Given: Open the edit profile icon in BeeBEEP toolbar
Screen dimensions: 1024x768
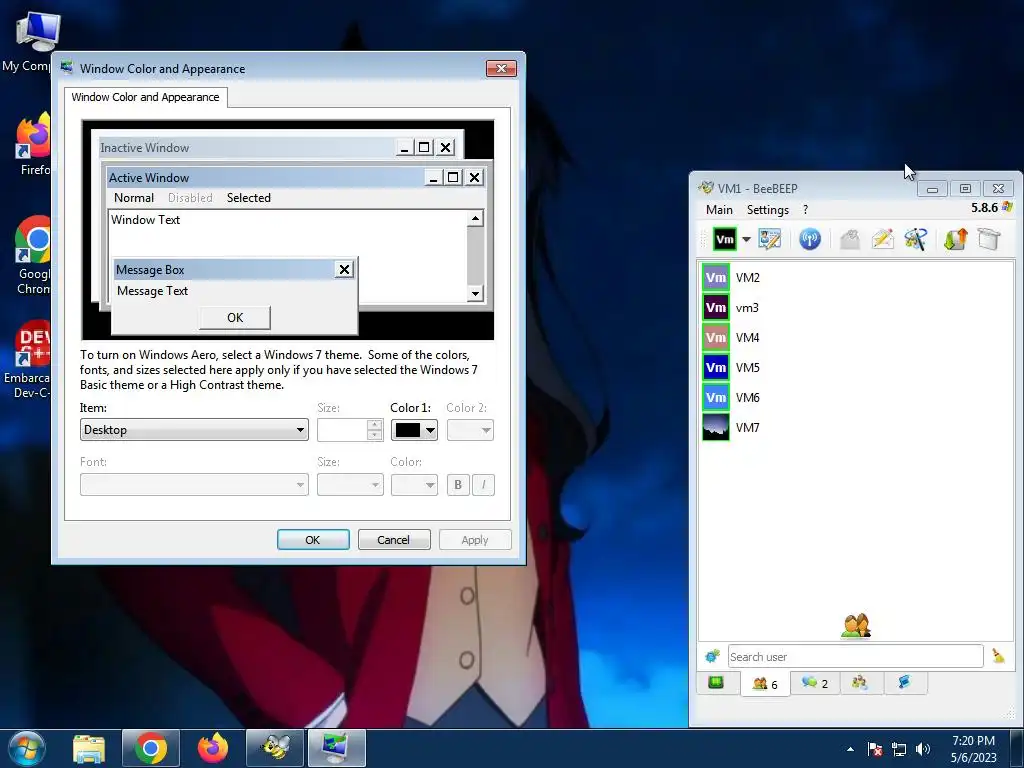Looking at the screenshot, I should coord(770,239).
